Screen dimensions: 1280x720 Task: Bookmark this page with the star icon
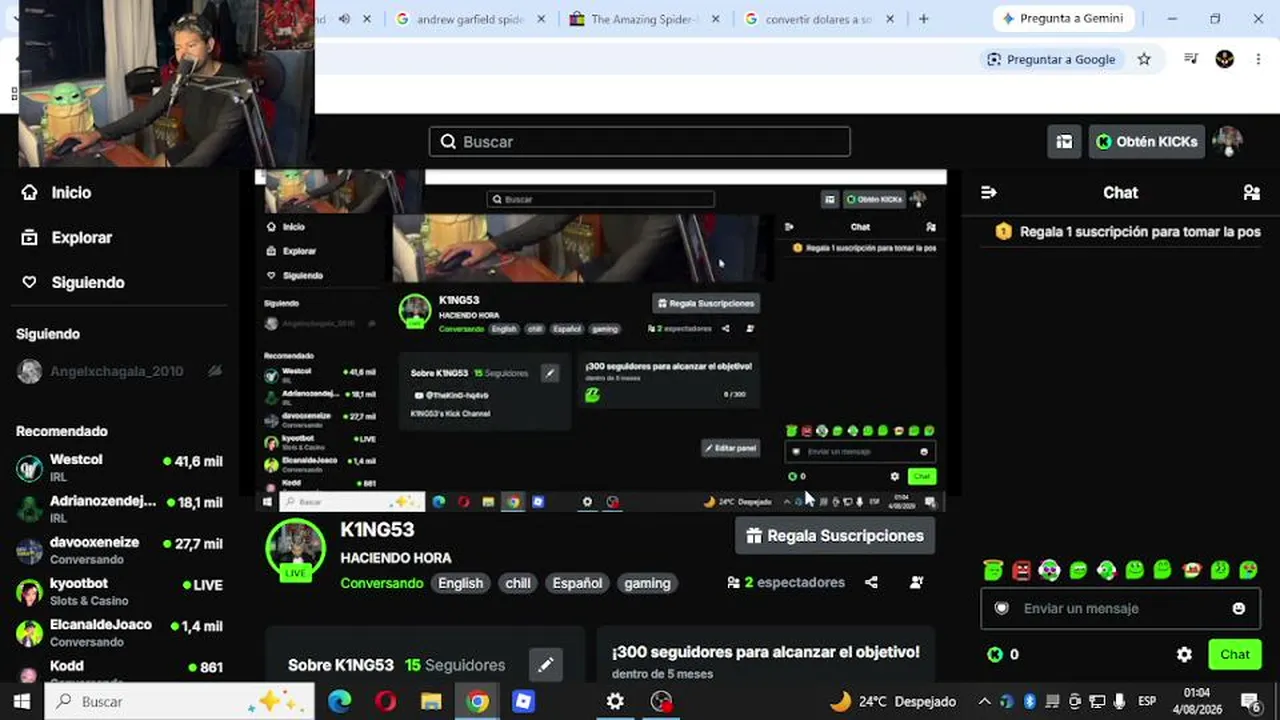point(1144,59)
